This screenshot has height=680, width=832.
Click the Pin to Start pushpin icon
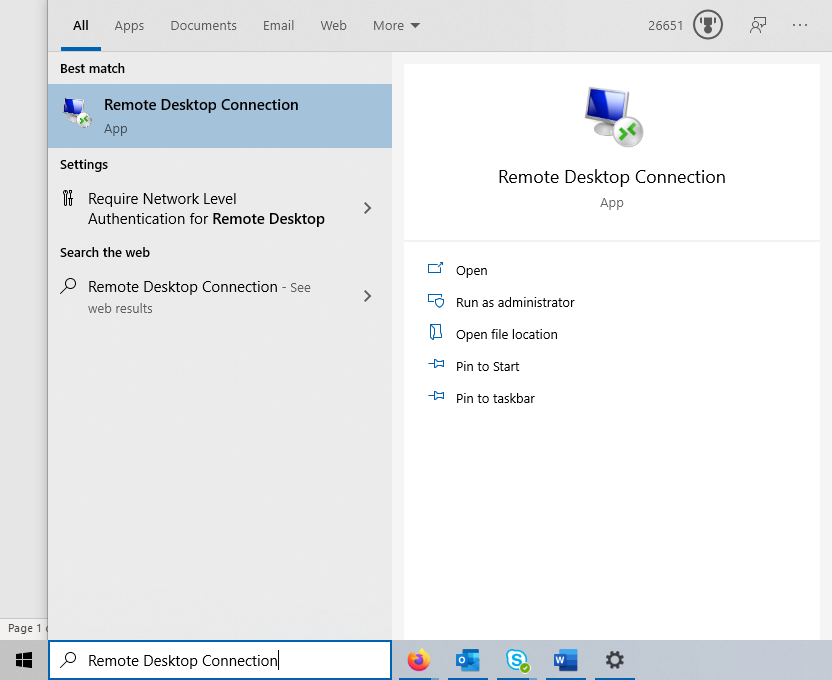[x=435, y=366]
